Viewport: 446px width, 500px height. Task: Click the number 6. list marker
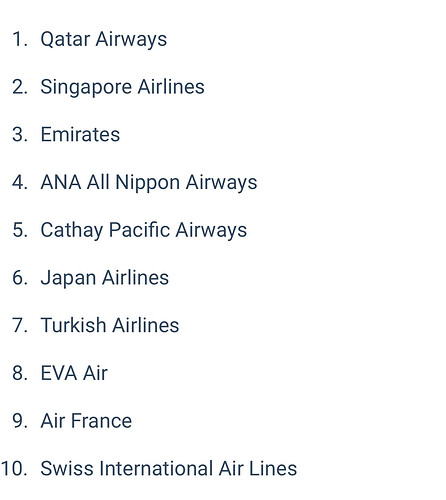(x=20, y=278)
